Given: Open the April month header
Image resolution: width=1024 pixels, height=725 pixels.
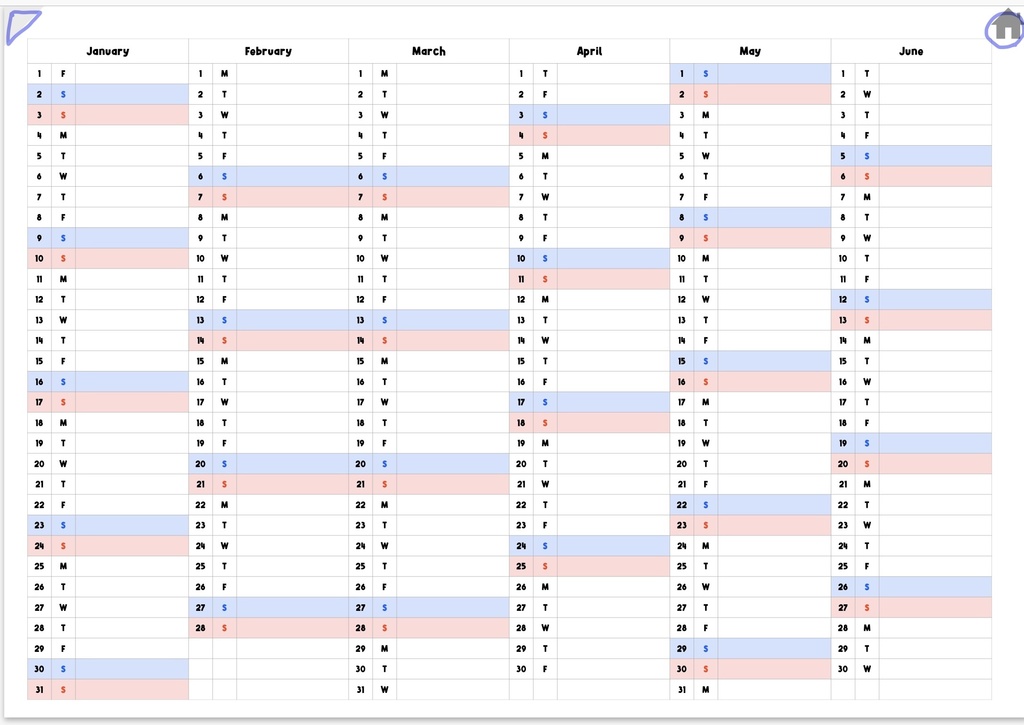Looking at the screenshot, I should (x=589, y=51).
